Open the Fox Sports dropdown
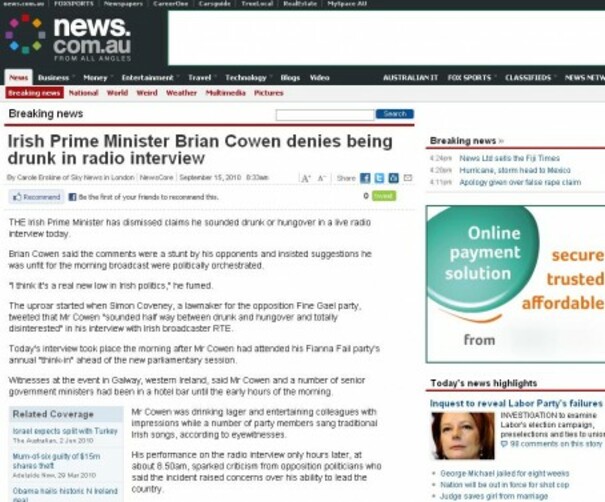Screen dimensions: 605x502 pos(472,78)
